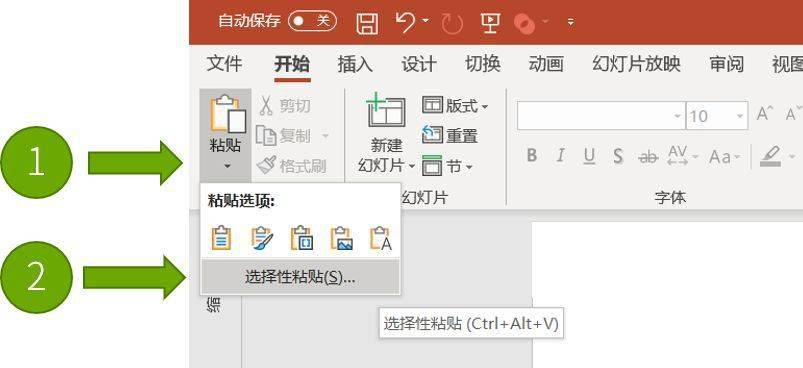This screenshot has width=803, height=368.
Task: Open the 审阅 (Review) tab
Action: pyautogui.click(x=727, y=64)
